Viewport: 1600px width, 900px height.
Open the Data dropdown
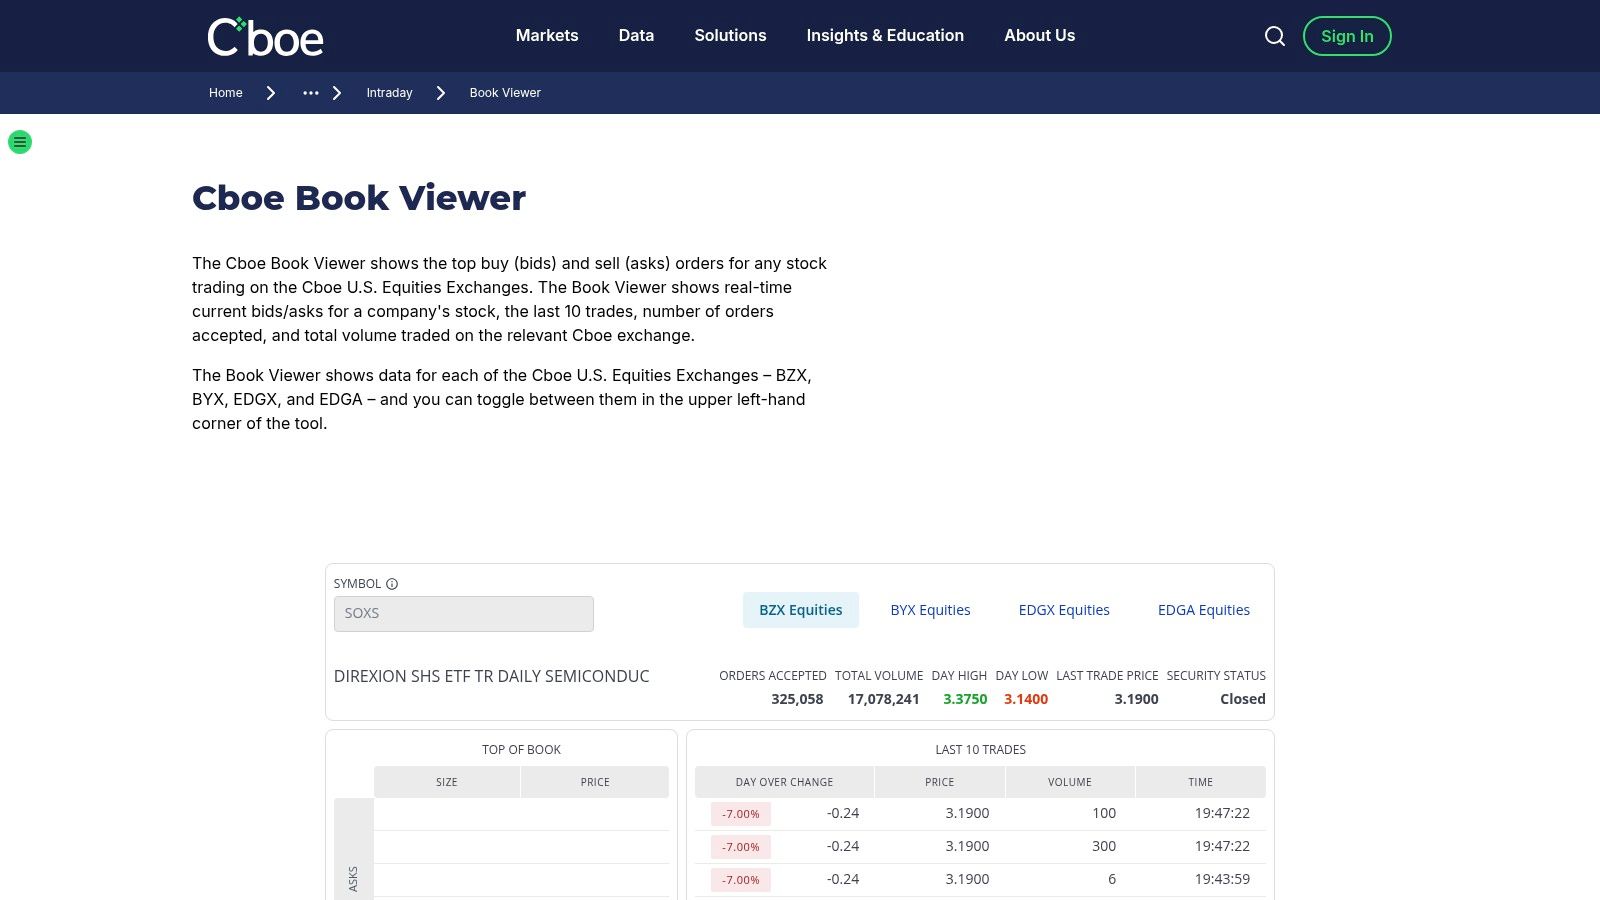tap(635, 35)
